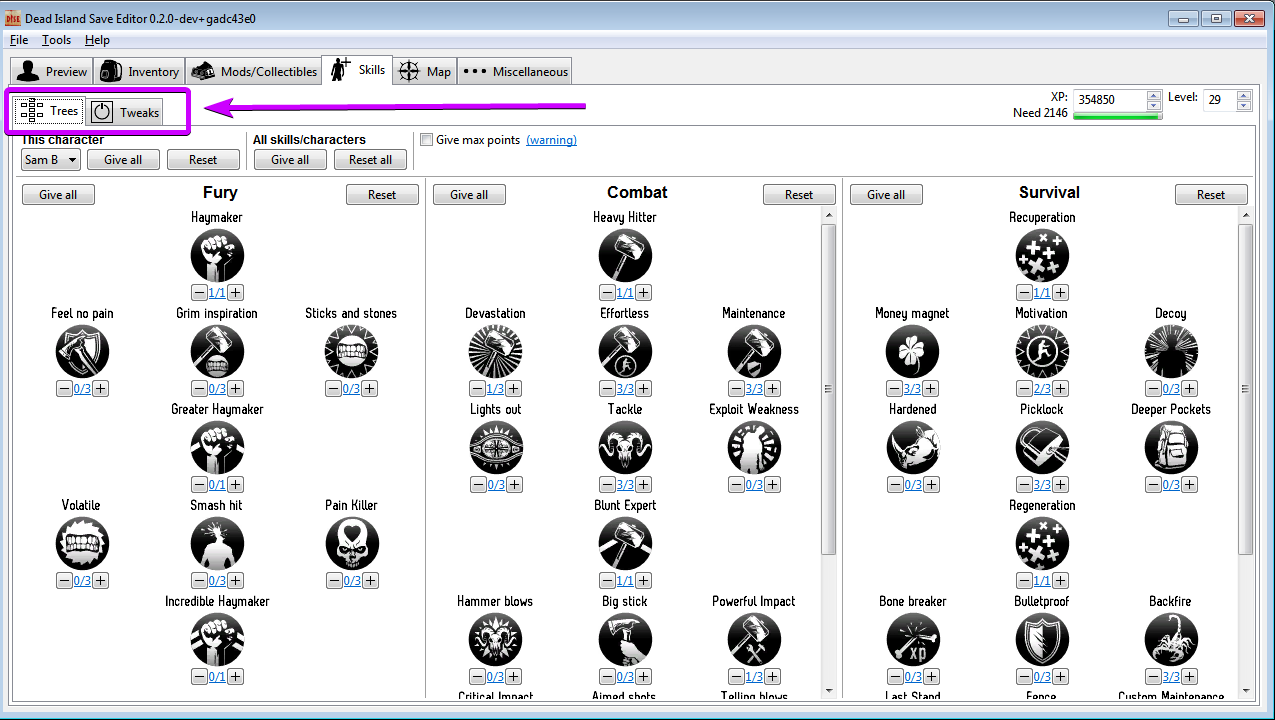This screenshot has width=1275, height=720.
Task: Click the Devastation skill icon
Action: click(495, 351)
